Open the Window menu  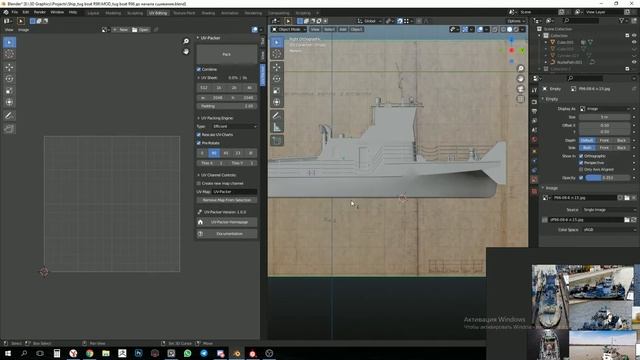(x=57, y=12)
